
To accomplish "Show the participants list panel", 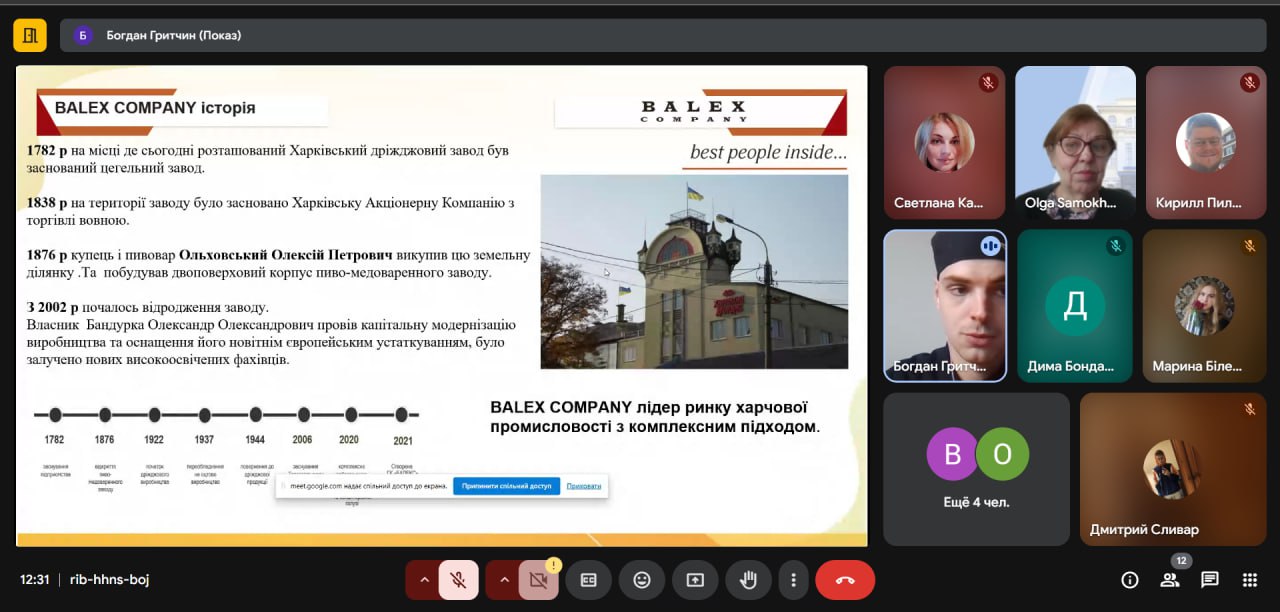I will (x=1169, y=580).
